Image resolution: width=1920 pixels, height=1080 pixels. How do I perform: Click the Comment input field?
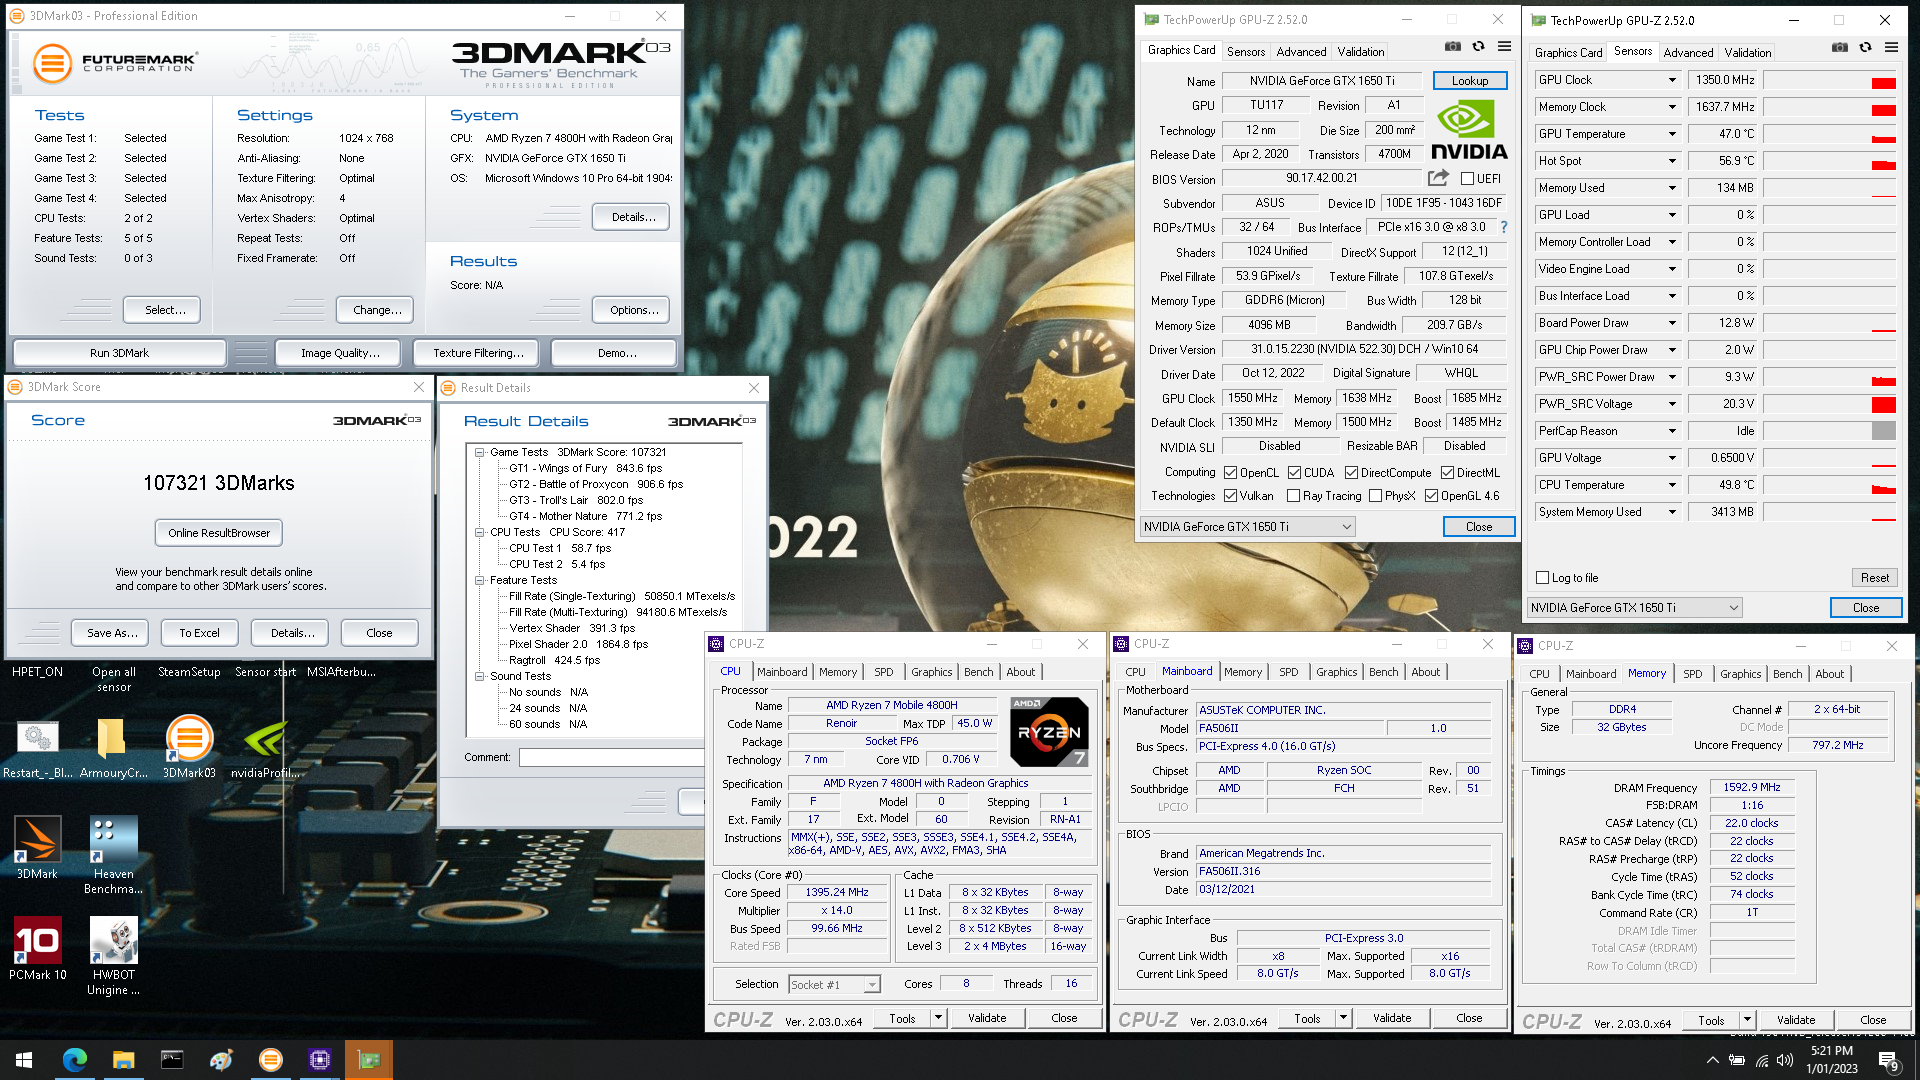(x=612, y=758)
